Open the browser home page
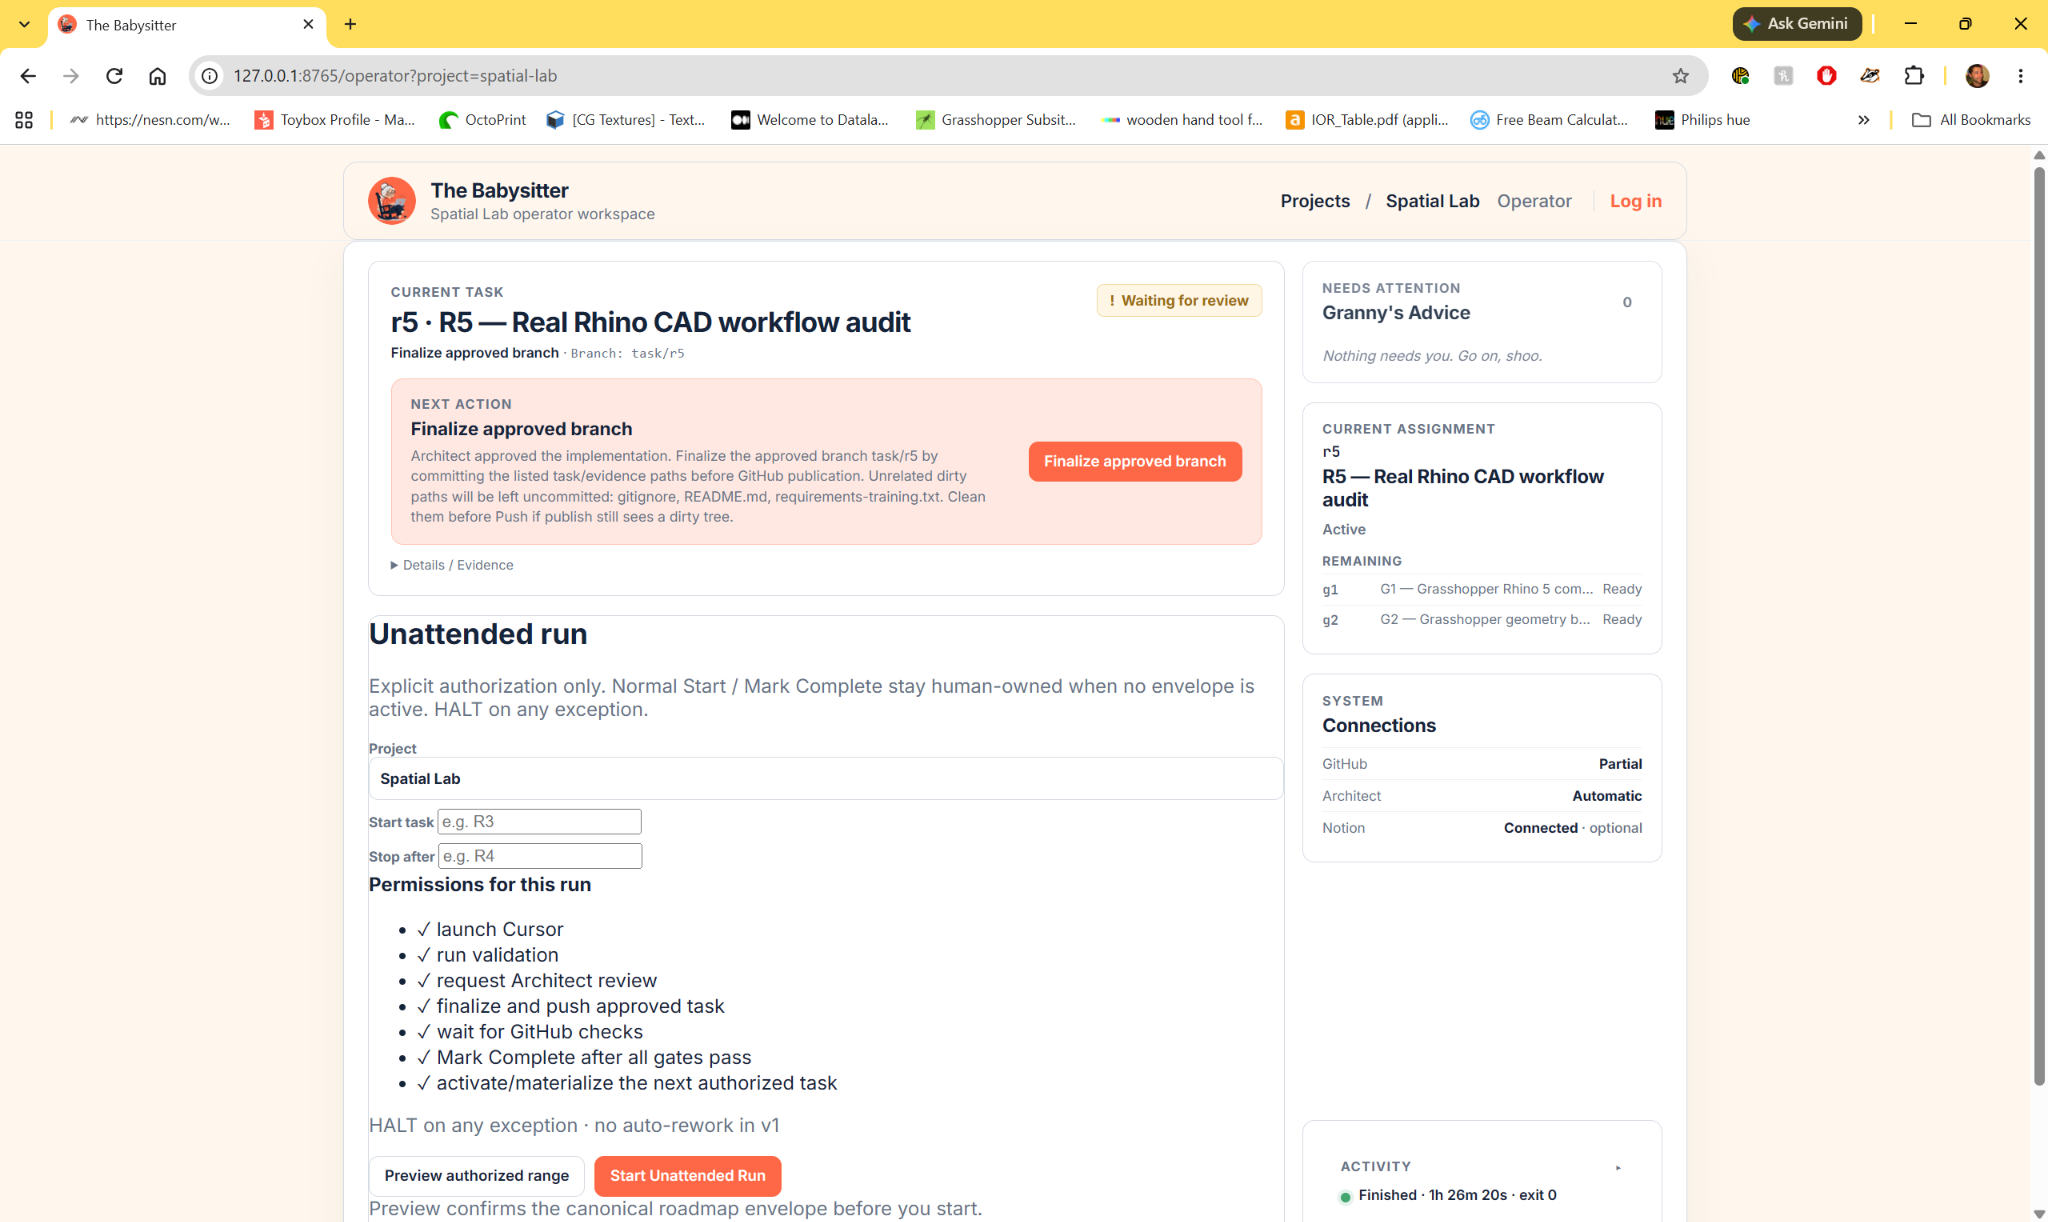The image size is (2048, 1222). click(157, 76)
